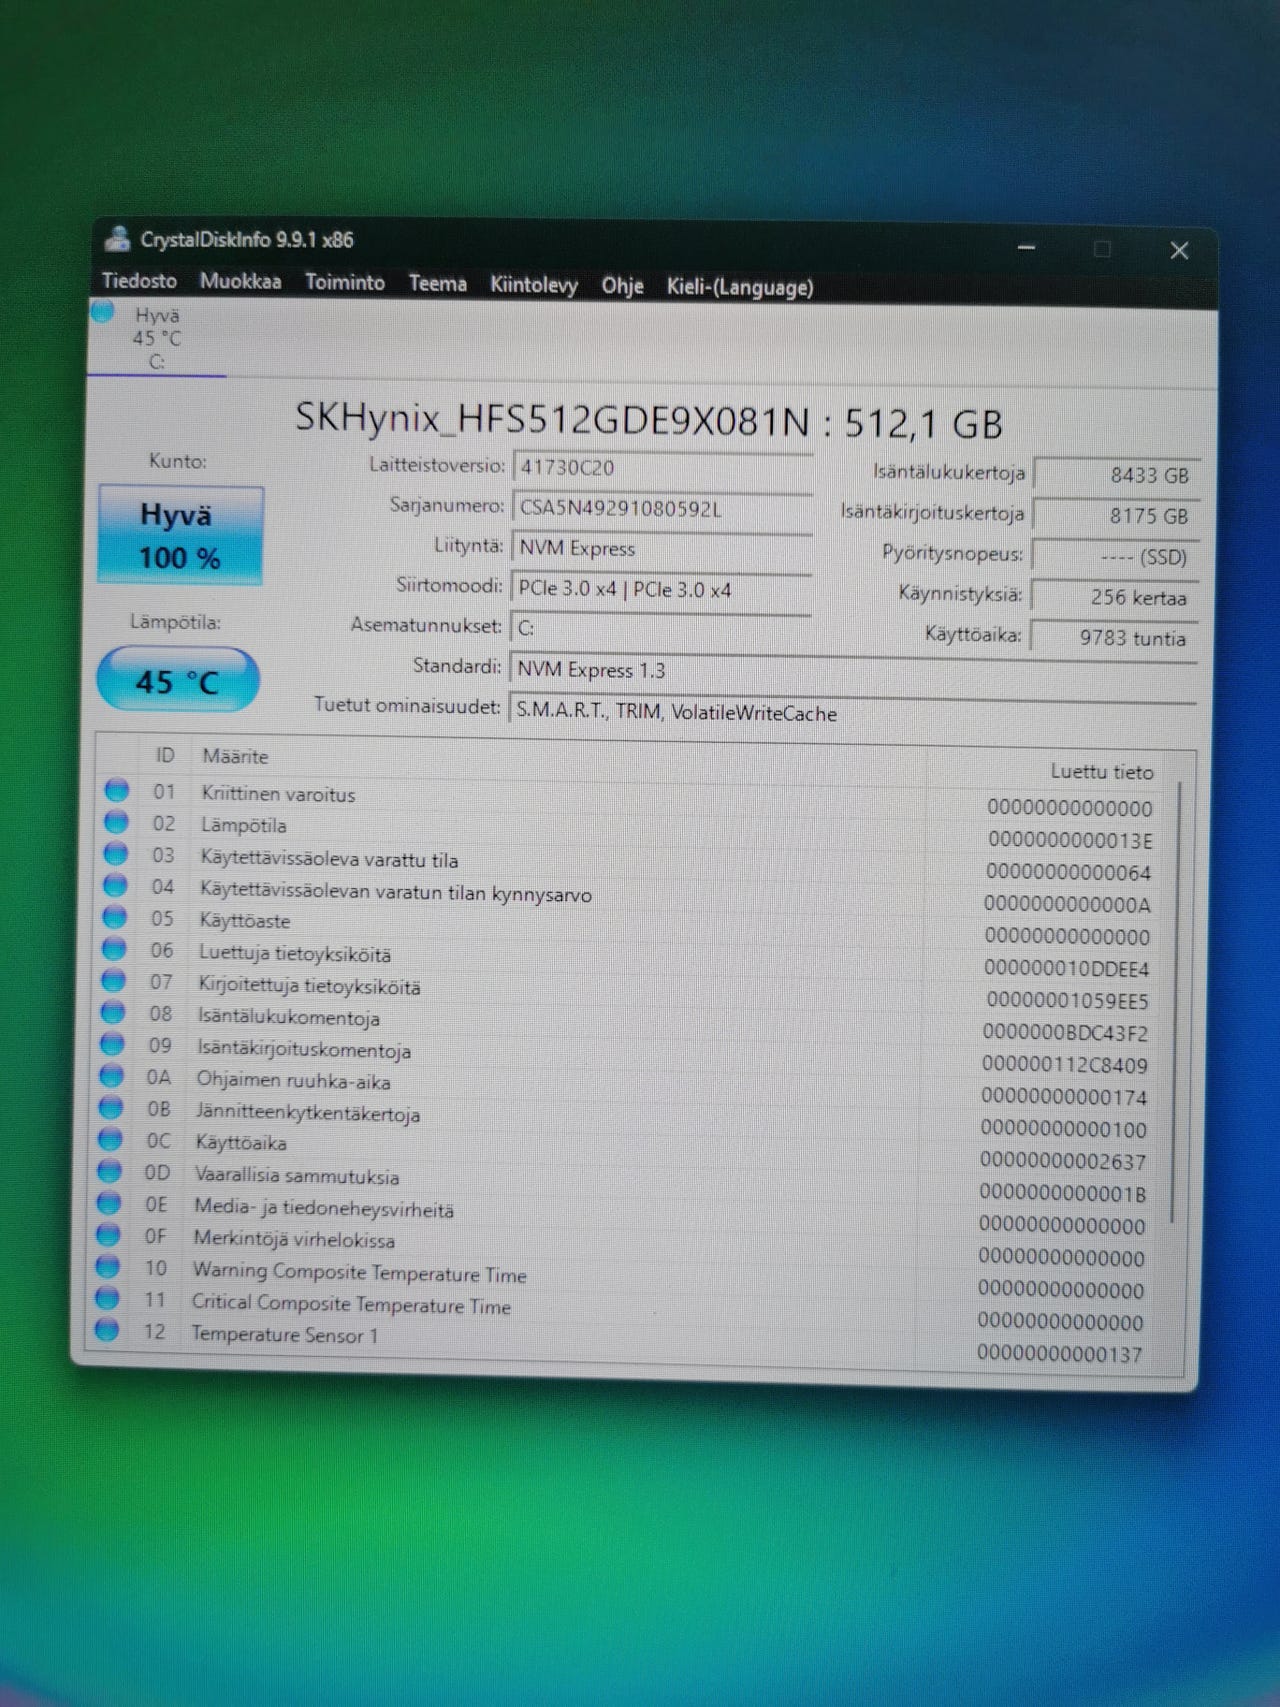Click the drive title SKHynix_HFS512GDE9X081N
Image resolution: width=1280 pixels, height=1707 pixels.
click(552, 418)
